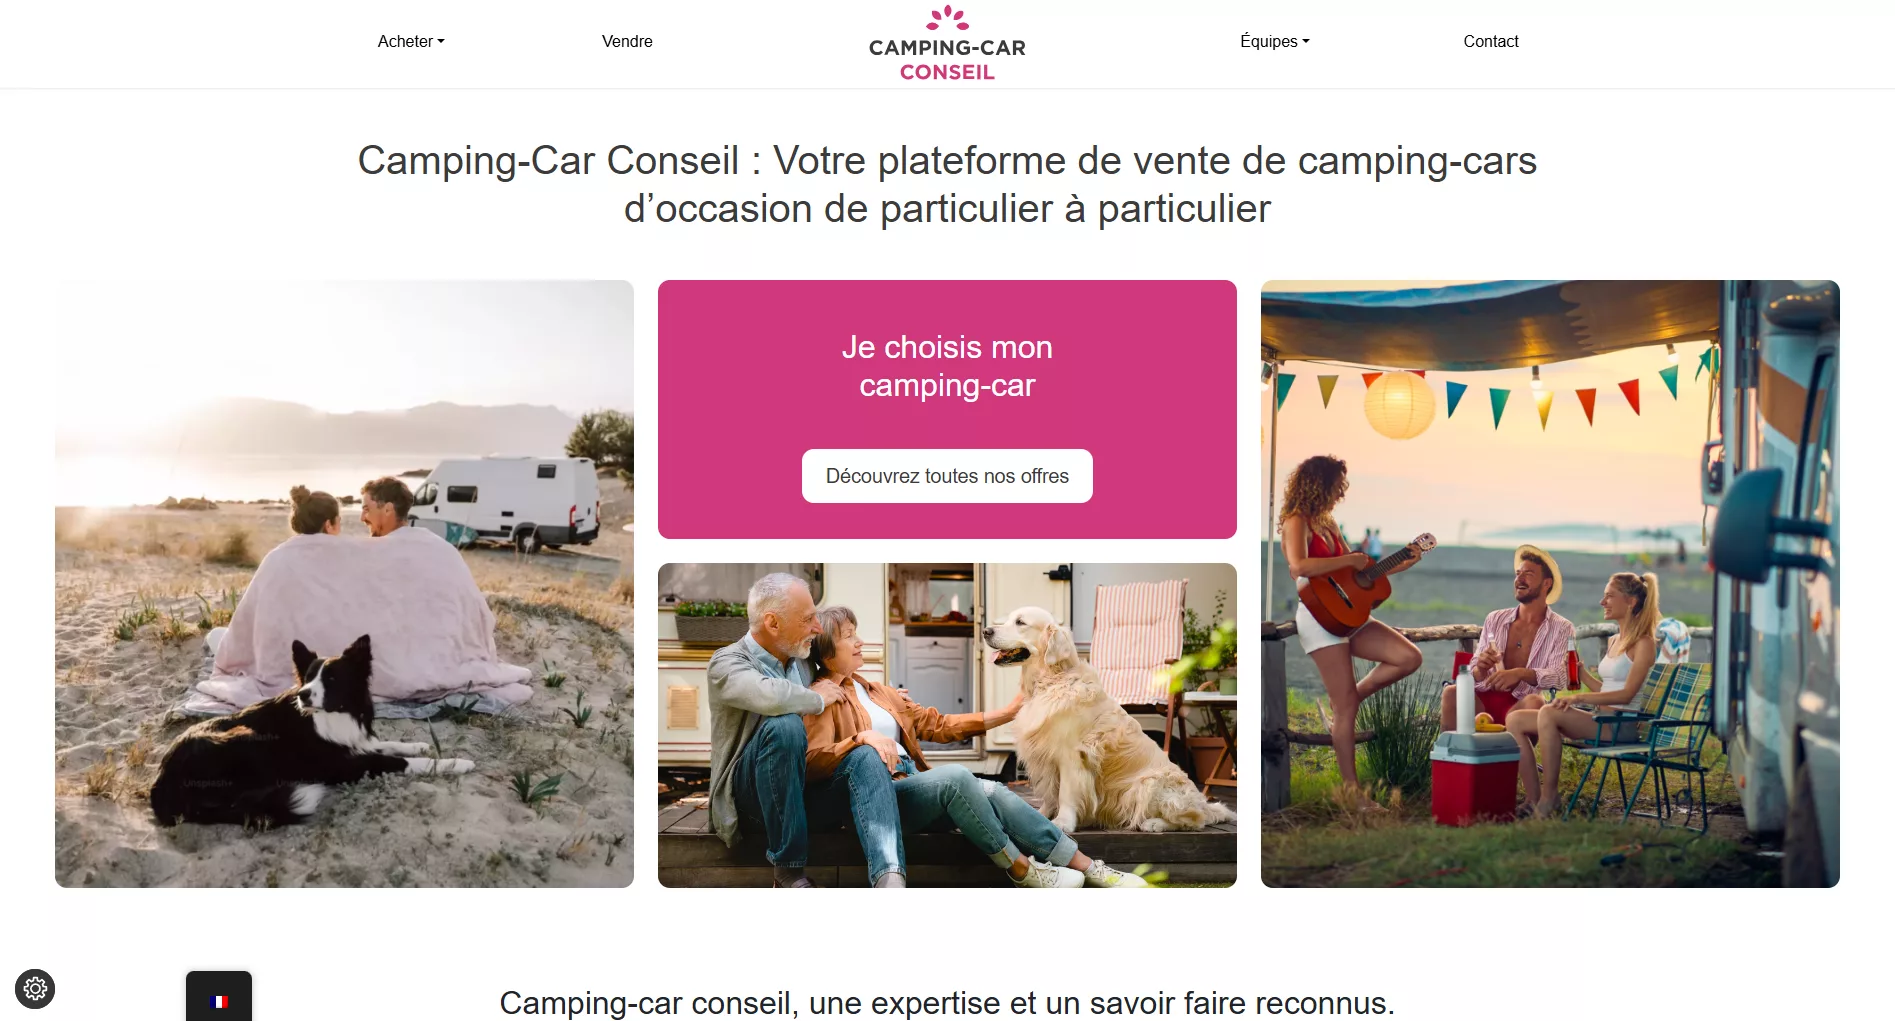Viewport: 1895px width, 1021px height.
Task: Expand the Équipes dropdown menu
Action: point(1275,41)
